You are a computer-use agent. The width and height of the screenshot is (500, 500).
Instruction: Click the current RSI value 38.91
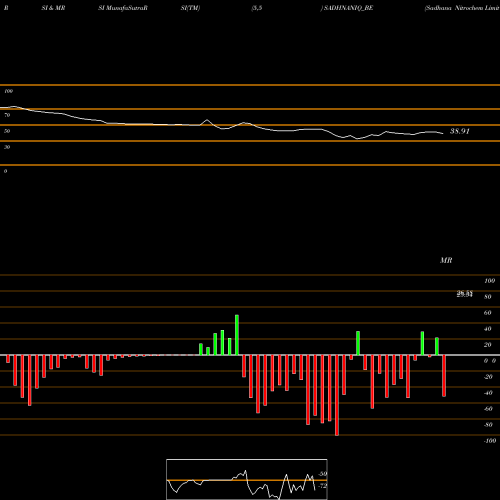pyautogui.click(x=460, y=131)
